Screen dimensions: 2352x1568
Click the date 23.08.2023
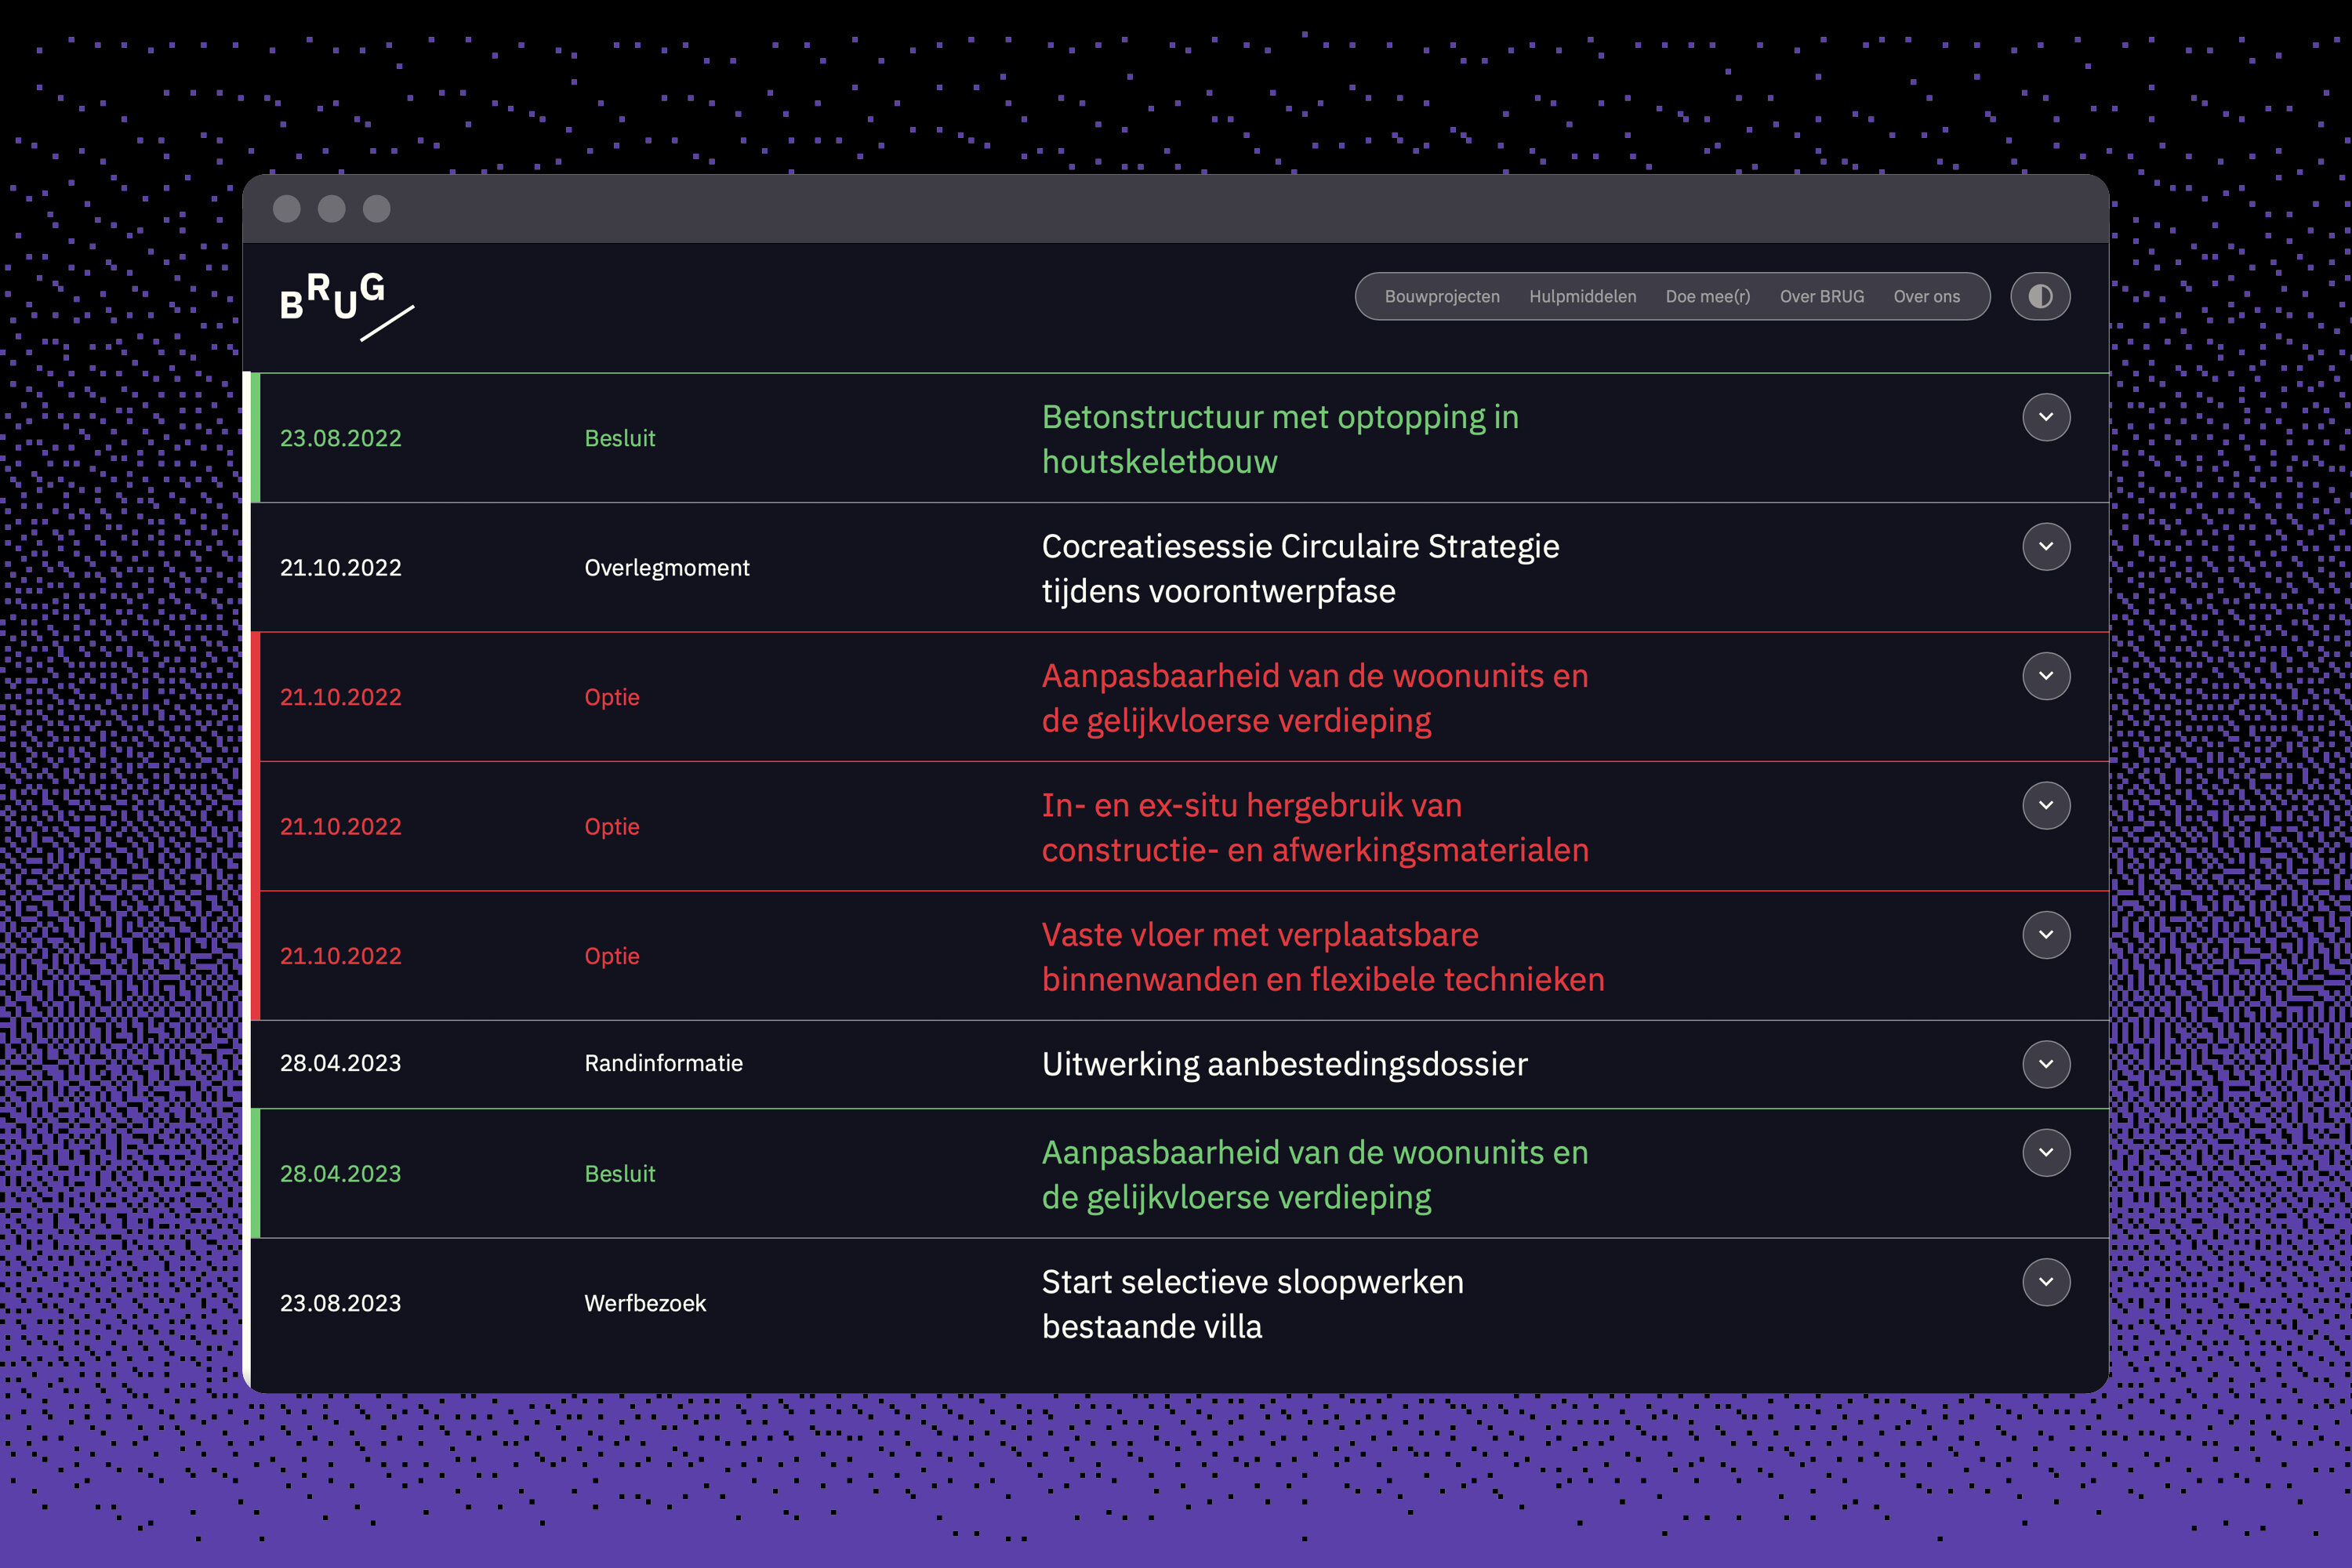(x=340, y=1303)
